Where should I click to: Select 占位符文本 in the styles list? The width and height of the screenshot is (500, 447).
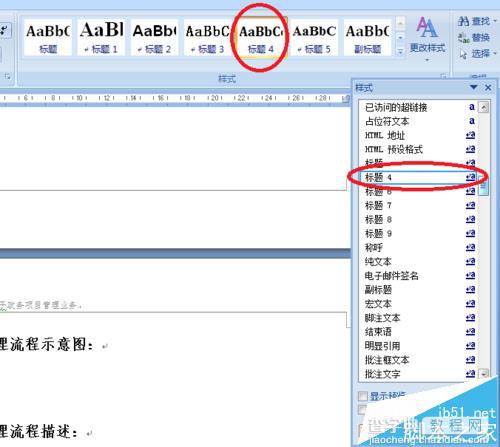(419, 121)
